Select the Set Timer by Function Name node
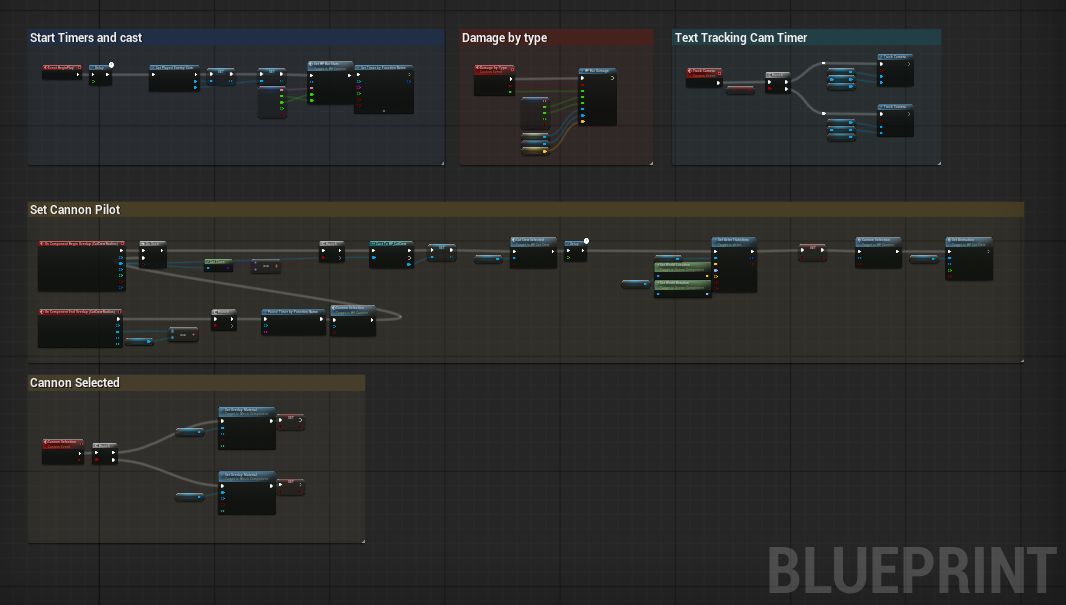Viewport: 1066px width, 605px height. [383, 89]
